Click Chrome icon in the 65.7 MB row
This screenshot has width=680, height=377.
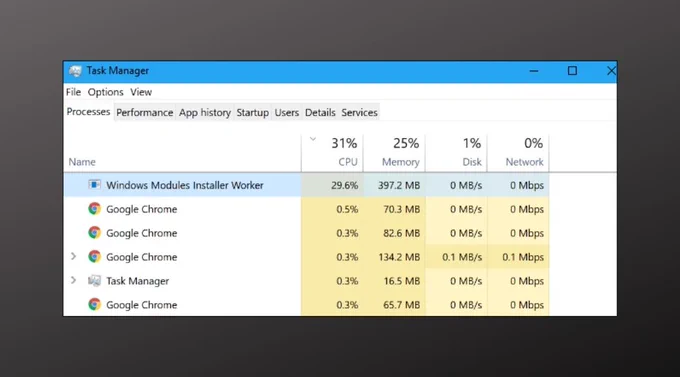click(x=94, y=304)
